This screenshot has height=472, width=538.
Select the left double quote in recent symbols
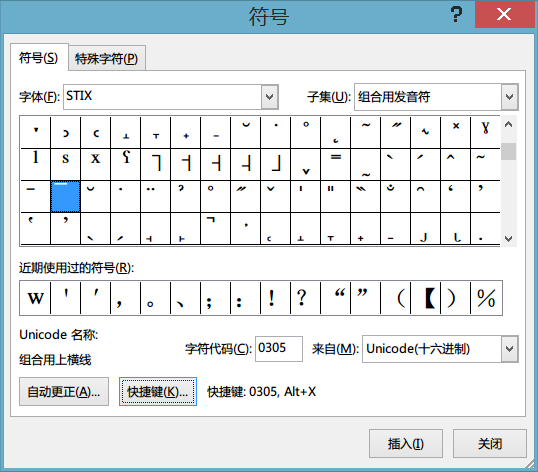336,298
